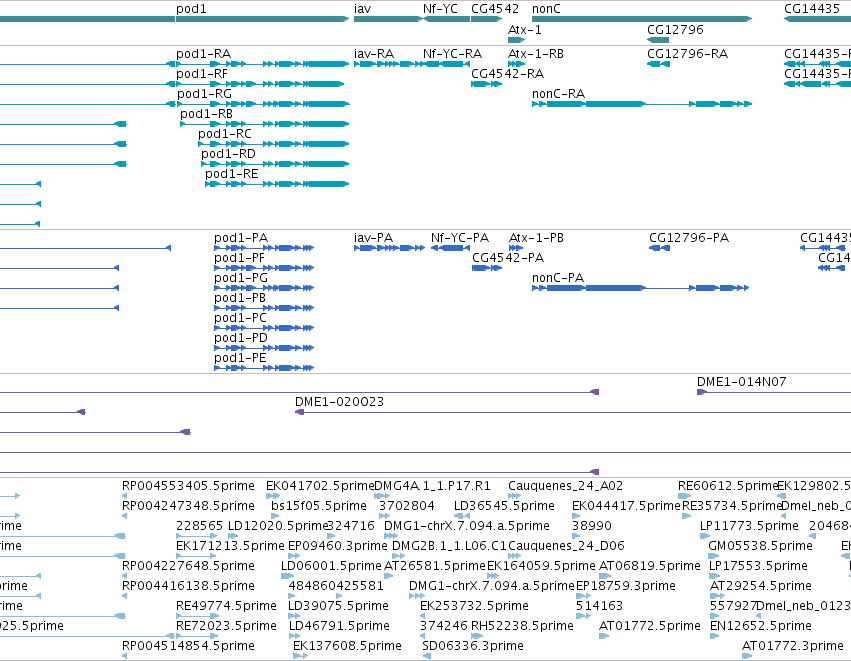851x661 pixels.
Task: Select the pod1-PE protein label
Action: (x=240, y=358)
